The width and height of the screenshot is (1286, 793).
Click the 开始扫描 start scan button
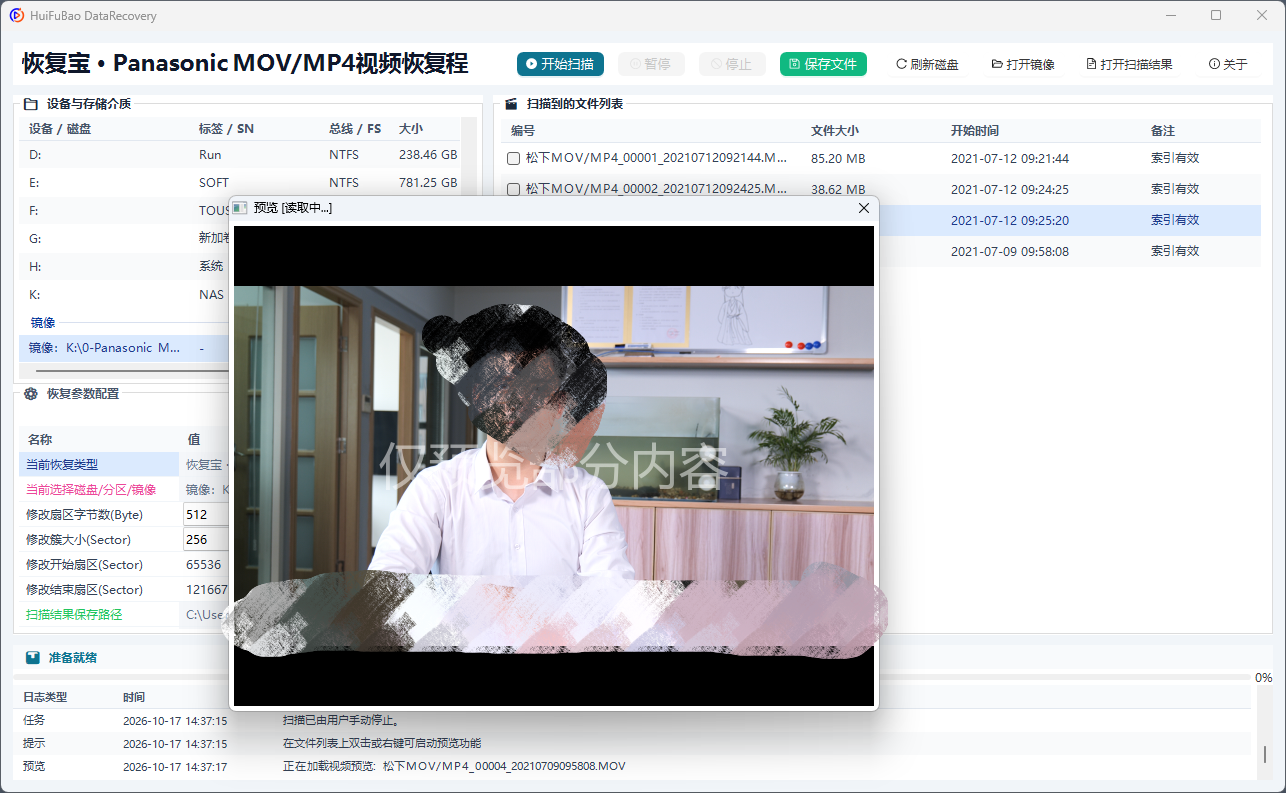click(x=561, y=64)
